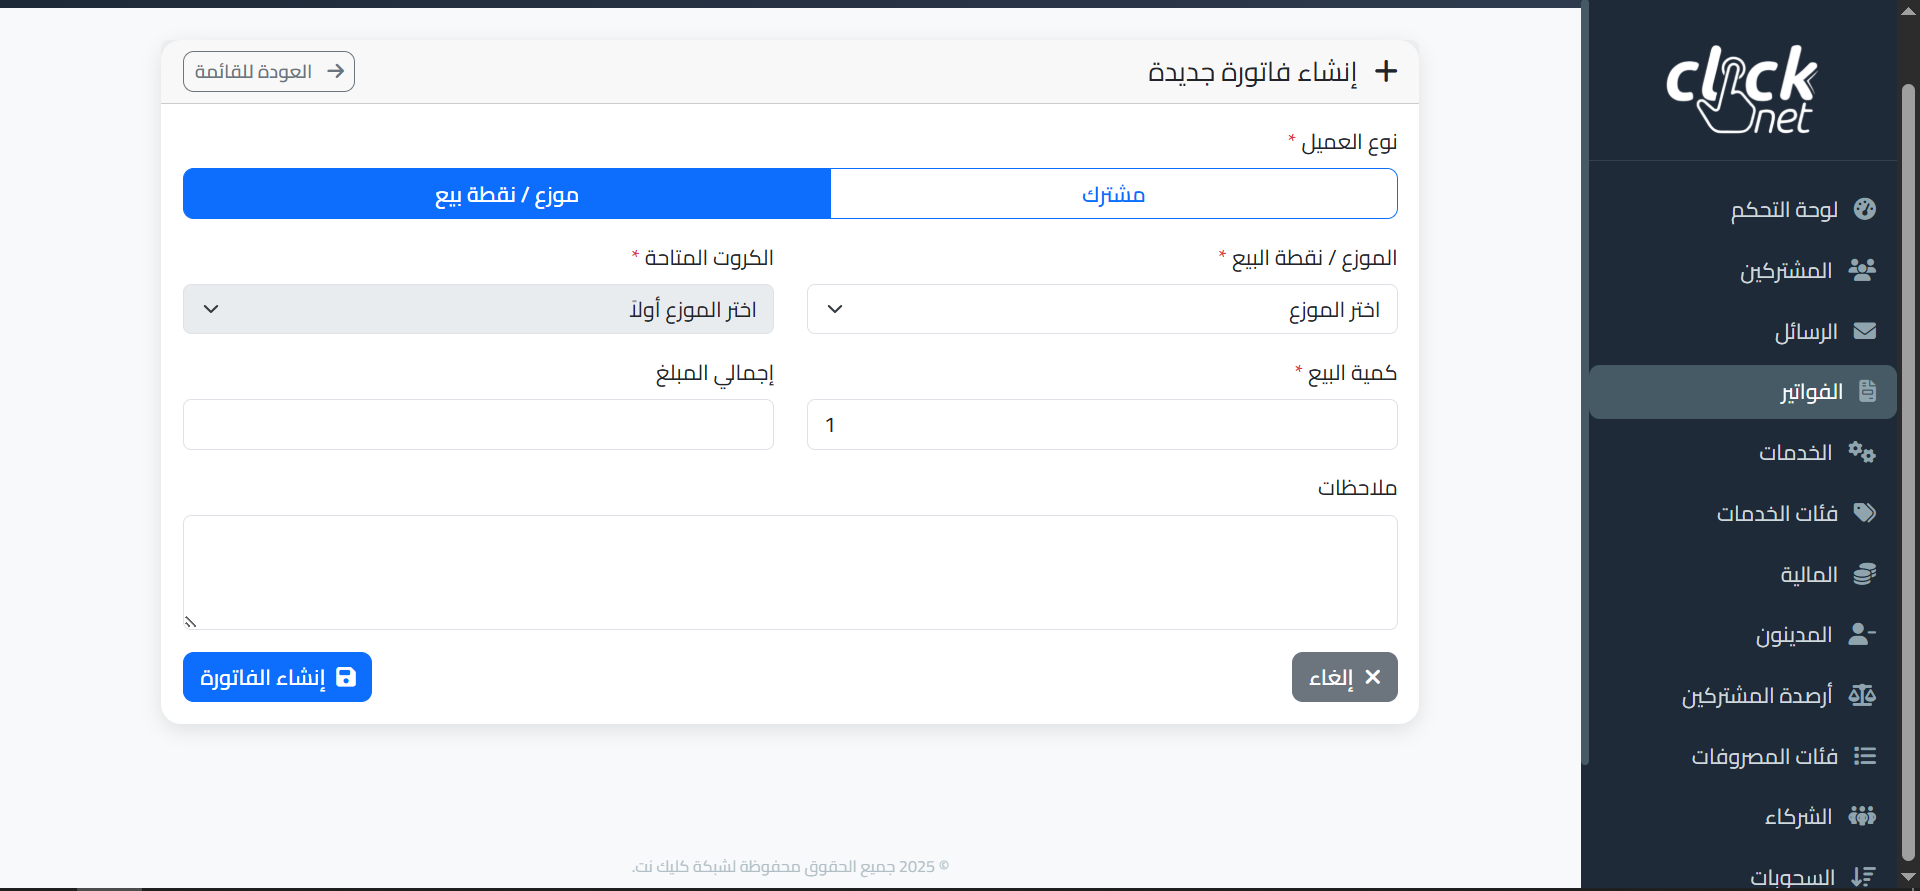1920x891 pixels.
Task: Click the subscribers group icon
Action: (1862, 270)
